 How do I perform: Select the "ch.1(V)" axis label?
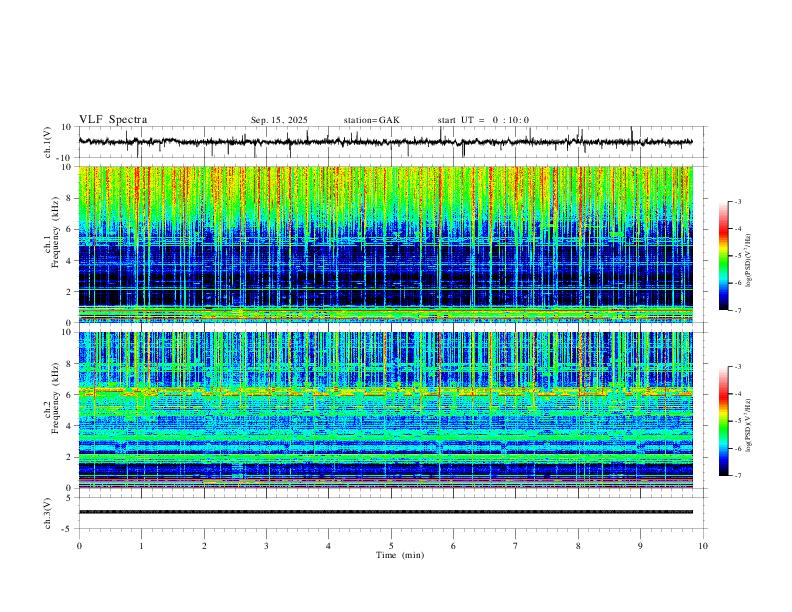point(48,142)
